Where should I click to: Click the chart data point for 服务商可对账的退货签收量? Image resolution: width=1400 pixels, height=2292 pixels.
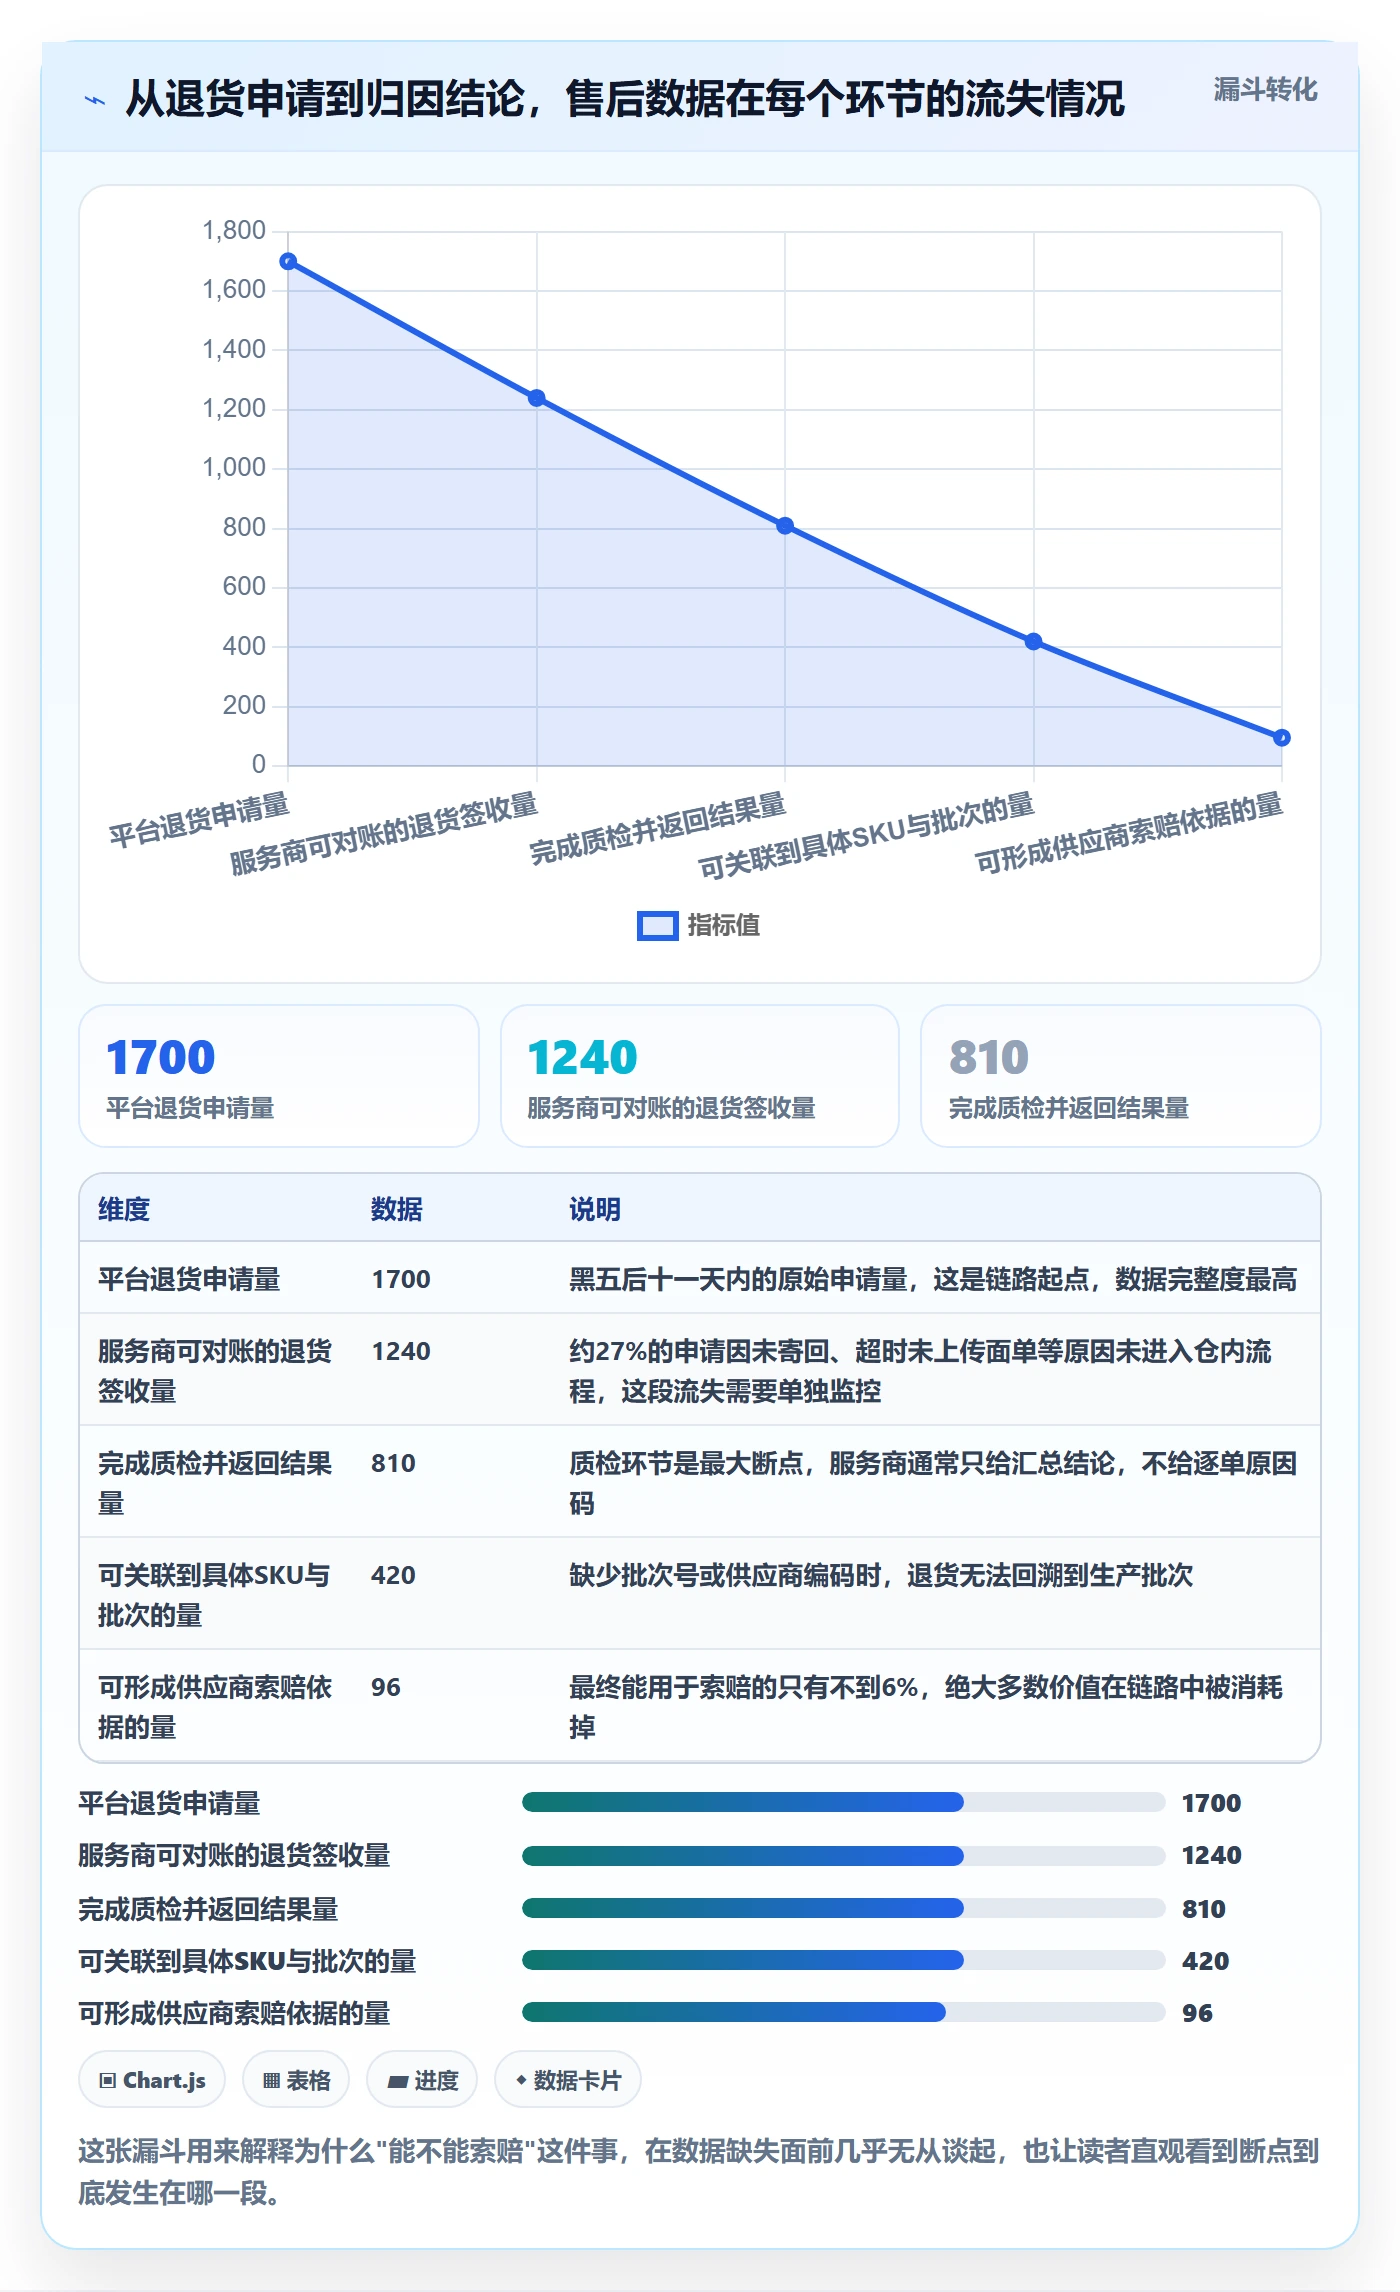(537, 398)
